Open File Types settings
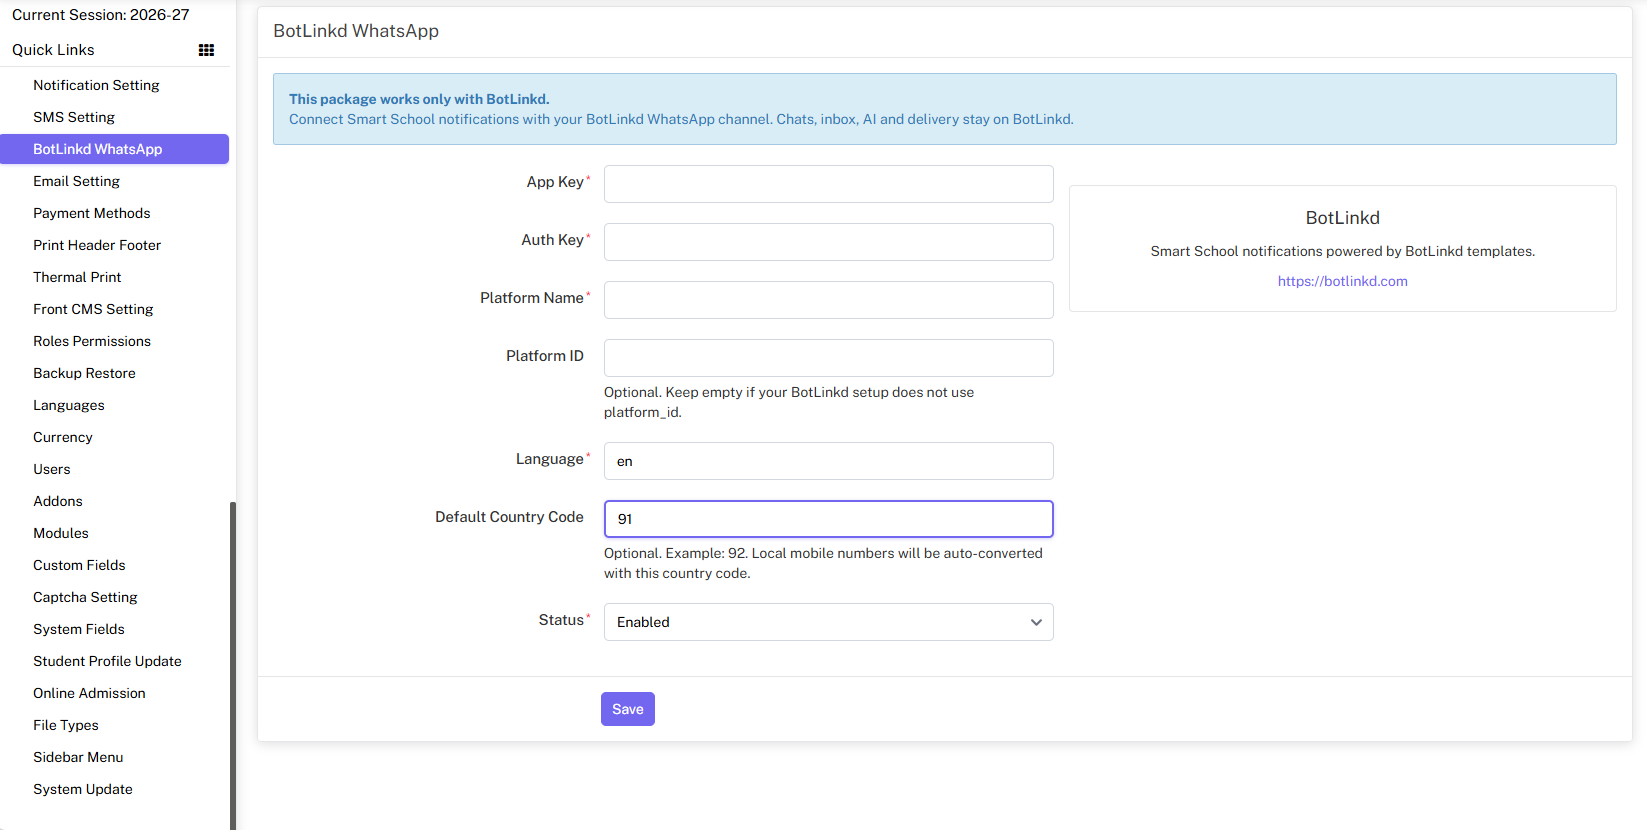 66,725
